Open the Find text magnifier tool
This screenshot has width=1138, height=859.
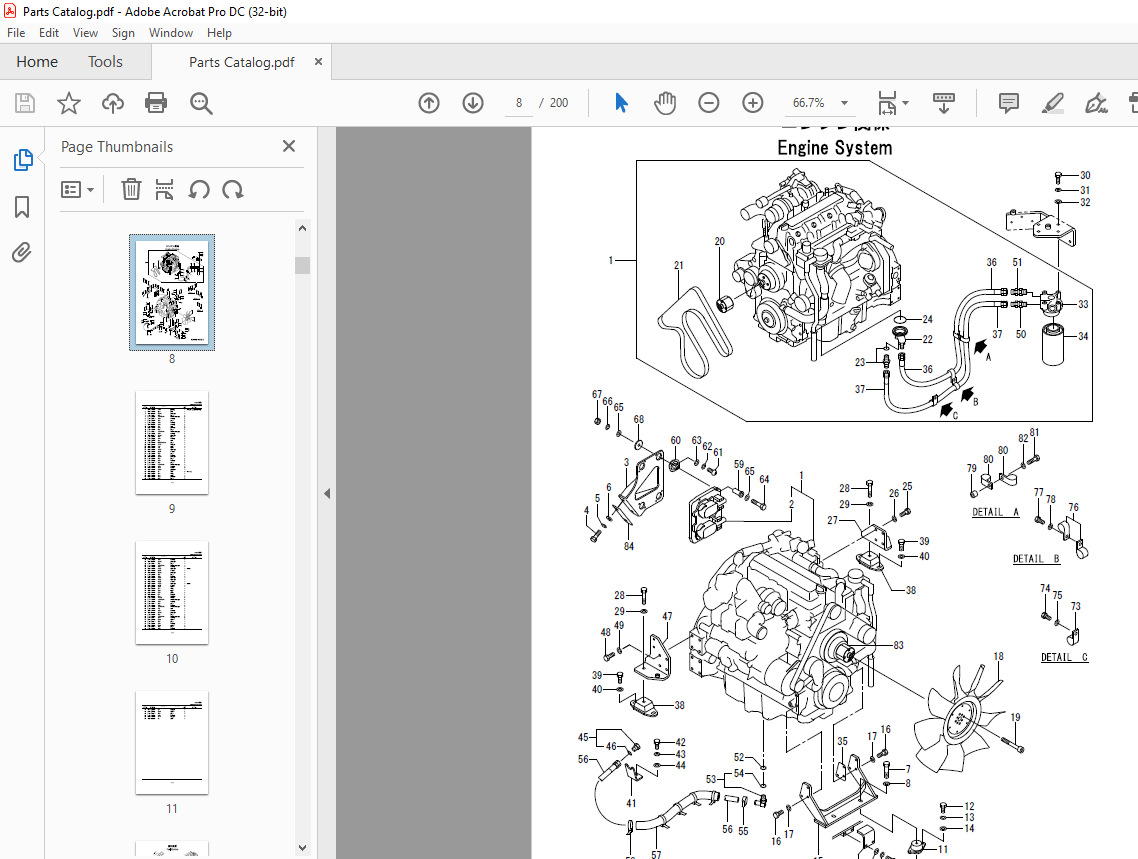coord(201,103)
